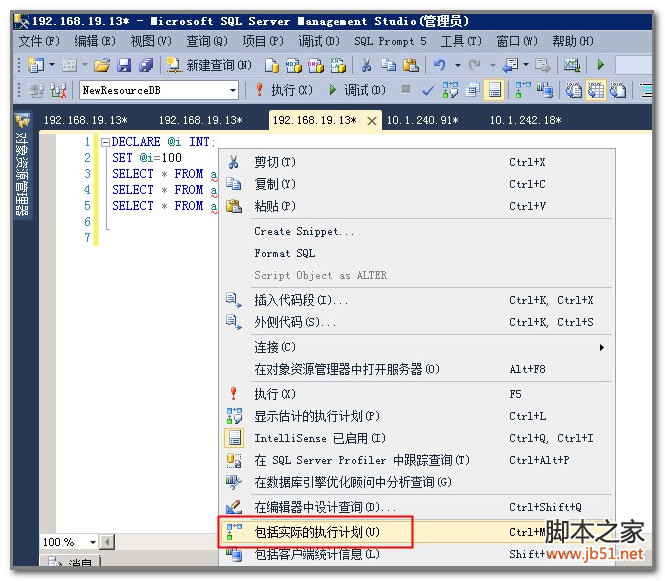The image size is (665, 581).
Task: Choose 插入代码段(I)... menu entry
Action: point(417,300)
